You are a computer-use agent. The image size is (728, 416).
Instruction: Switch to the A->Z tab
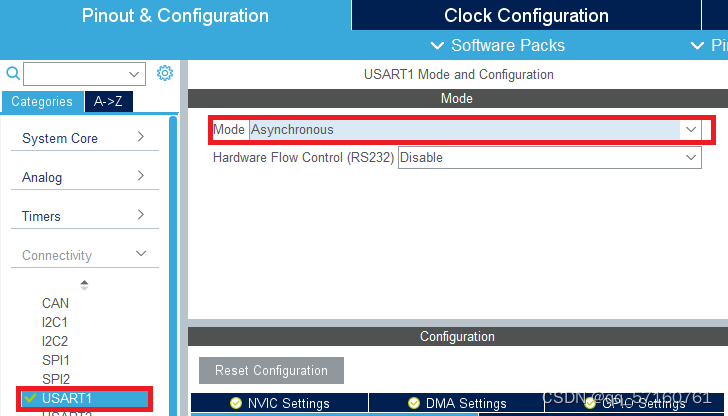tap(109, 102)
